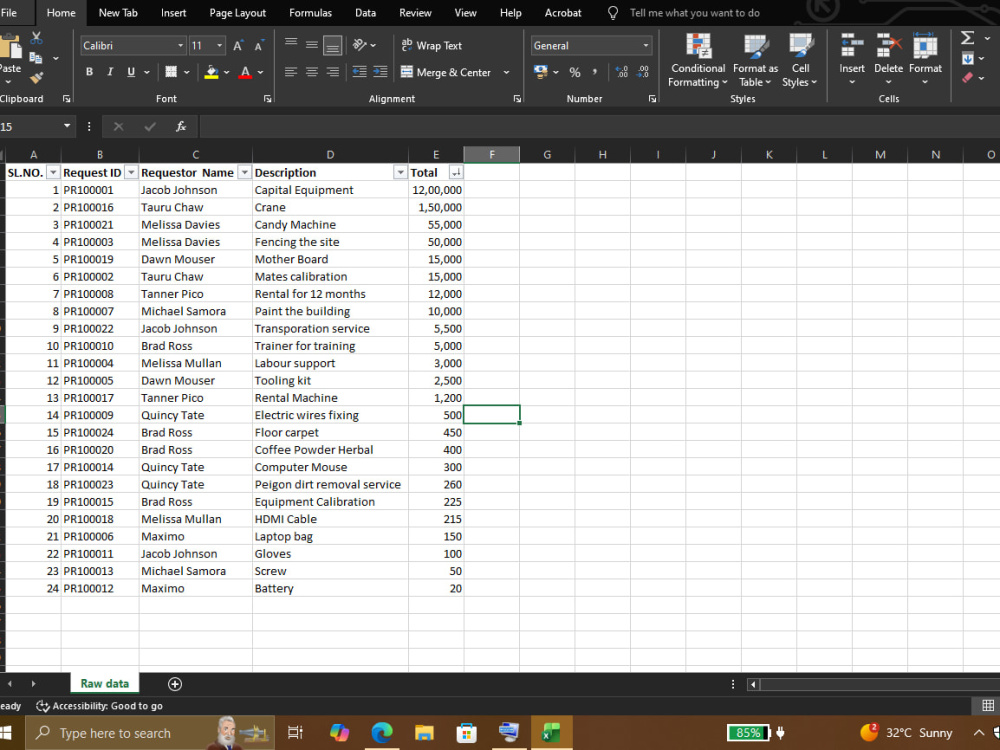Image resolution: width=1000 pixels, height=750 pixels.
Task: Click the Tell me what you want search box
Action: (695, 13)
